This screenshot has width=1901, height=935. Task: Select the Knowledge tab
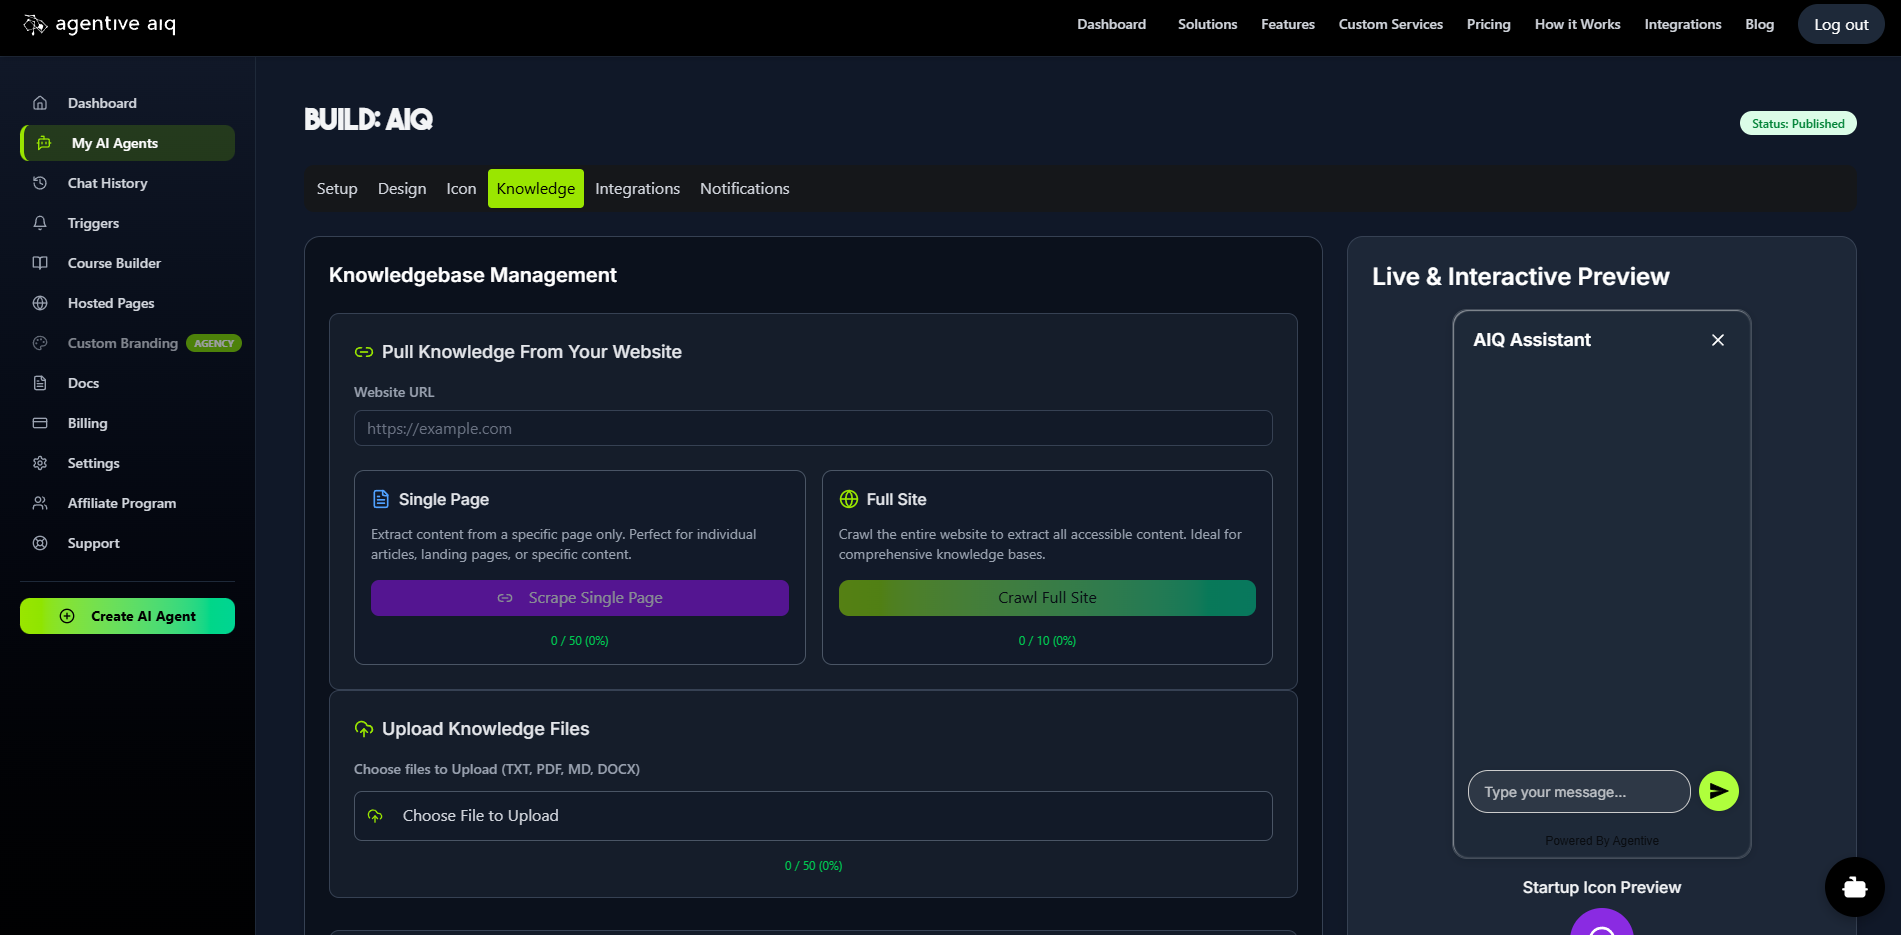pos(536,189)
